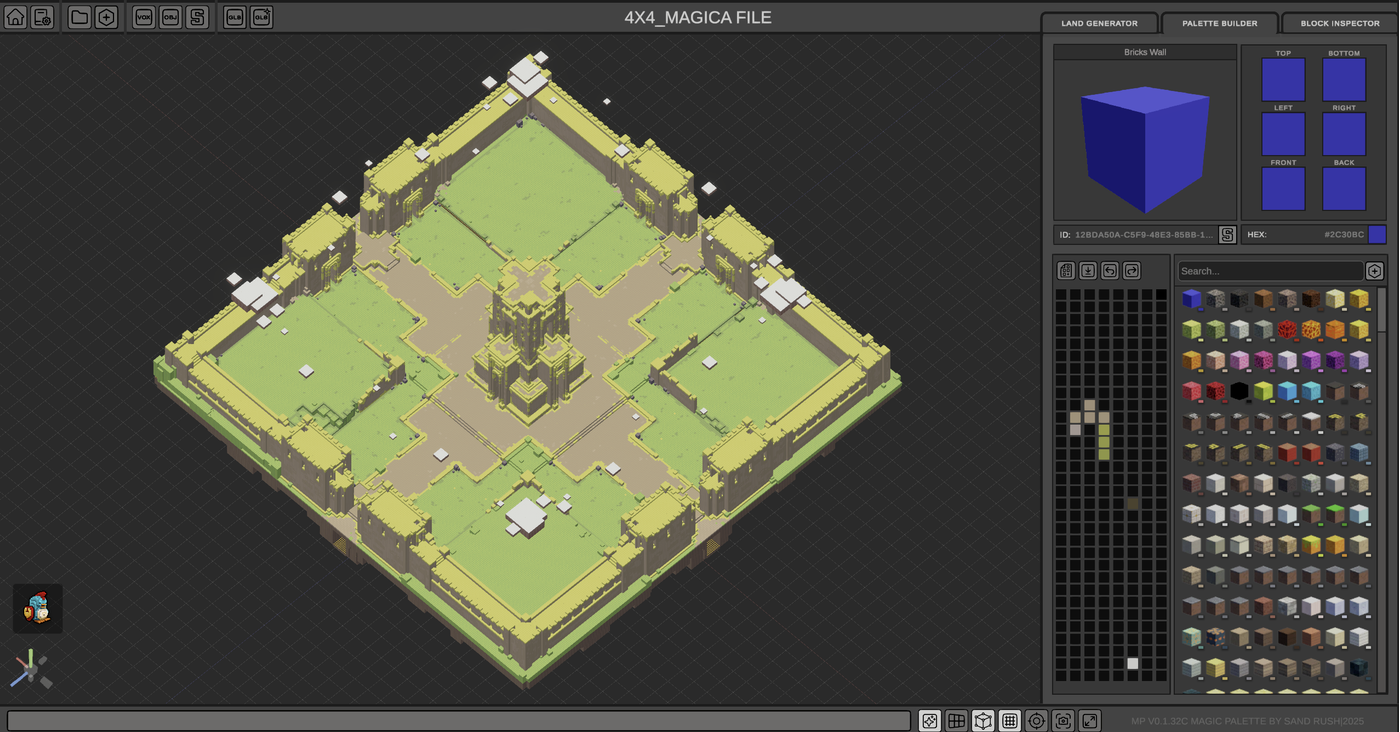The height and width of the screenshot is (732, 1400).
Task: Click the OBJ export button
Action: 170,17
